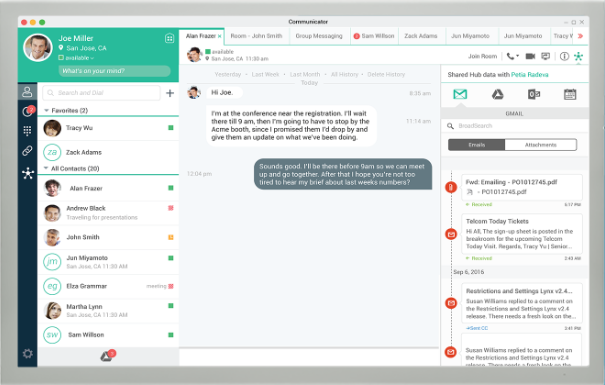Open the Room - John Smith tab
The image size is (605, 385).
[x=256, y=36]
